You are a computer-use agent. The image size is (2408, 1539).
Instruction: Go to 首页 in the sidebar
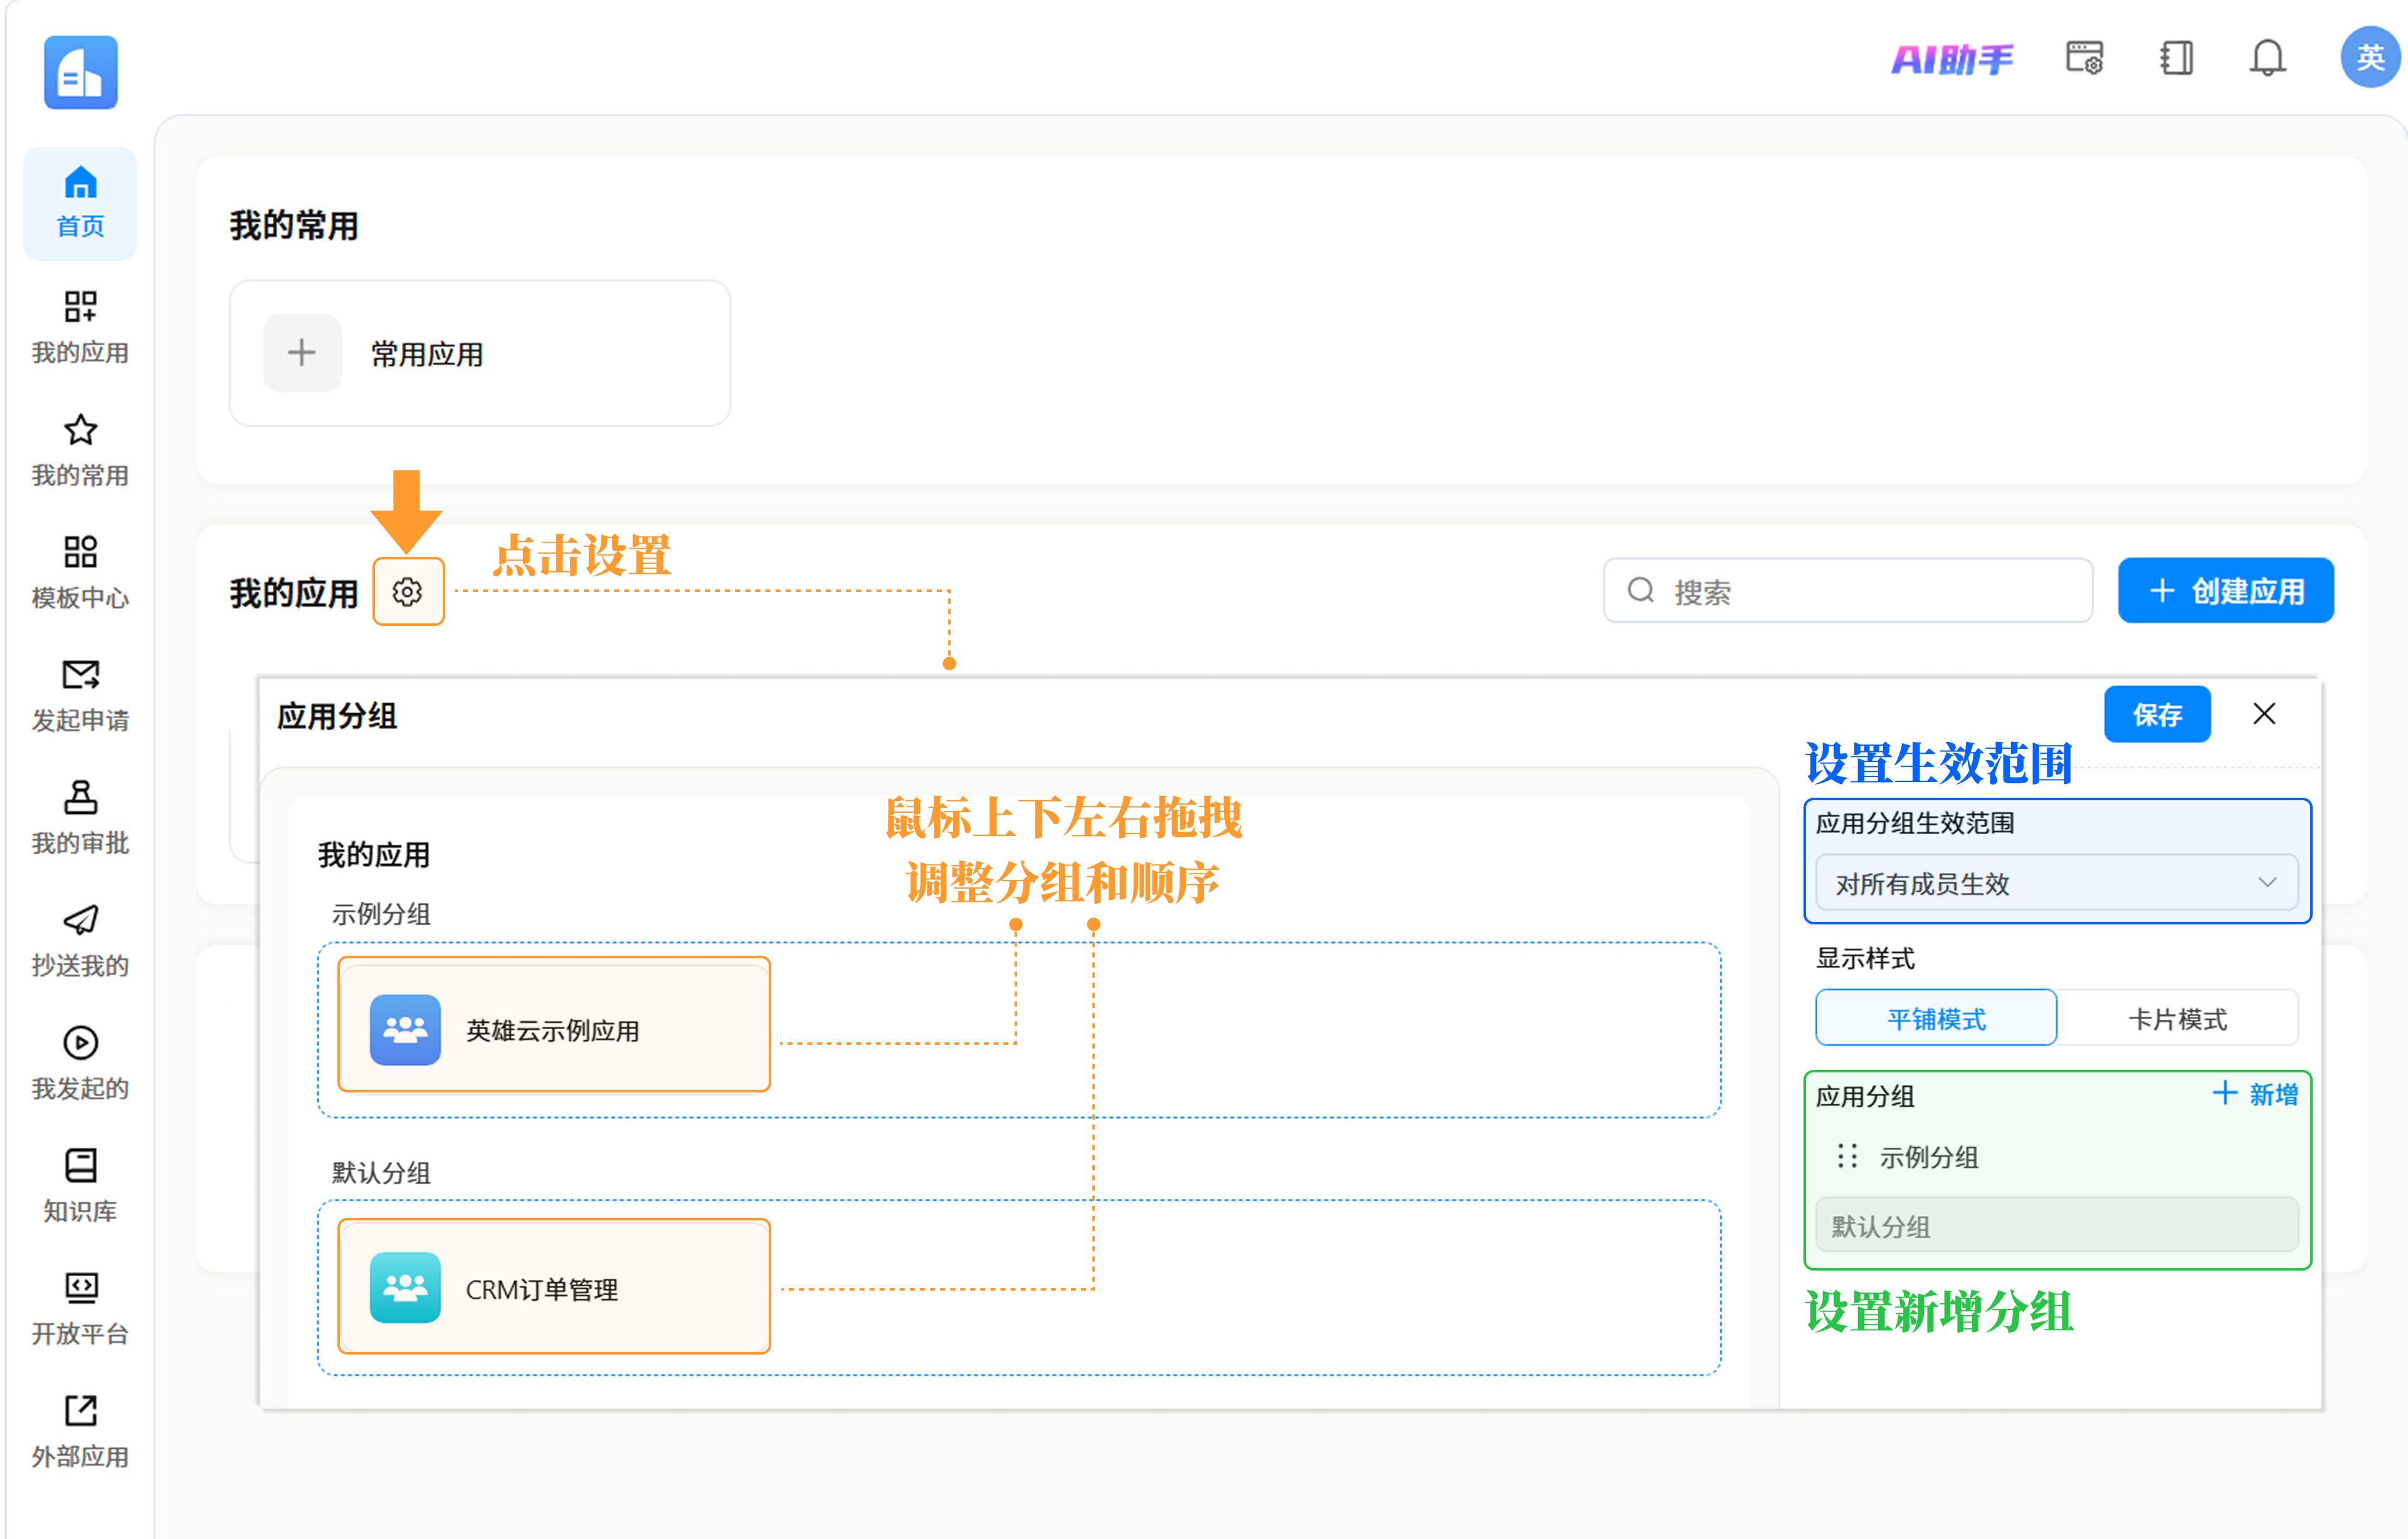(x=80, y=203)
